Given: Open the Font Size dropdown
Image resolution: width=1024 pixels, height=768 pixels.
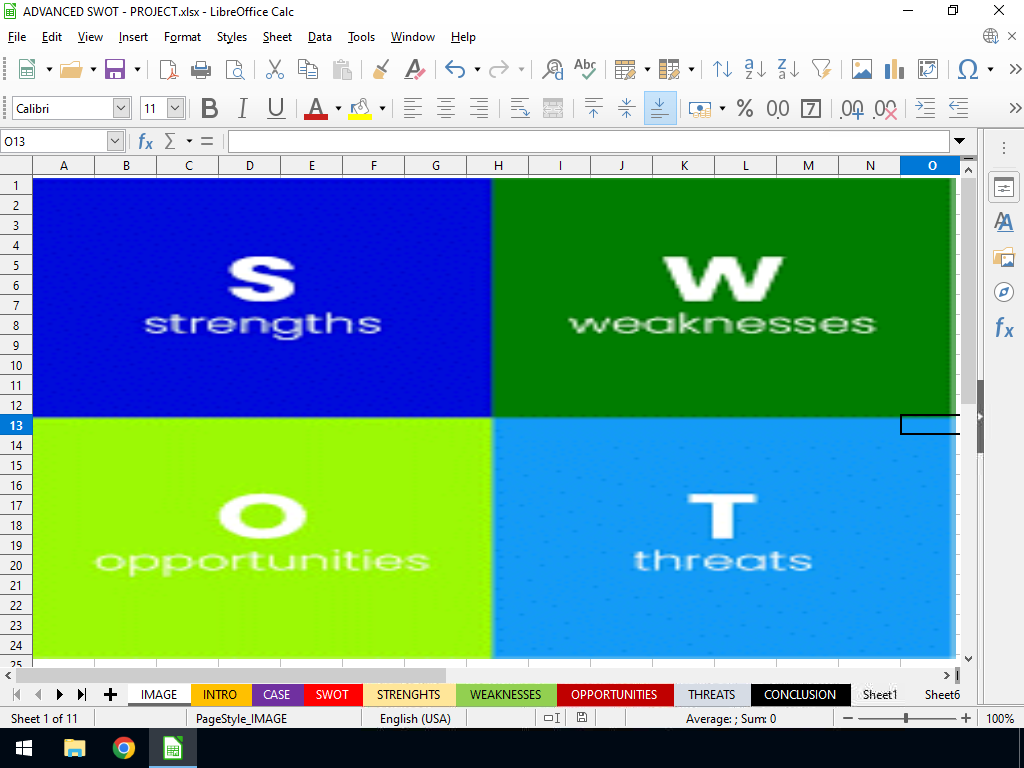Looking at the screenshot, I should (x=175, y=108).
